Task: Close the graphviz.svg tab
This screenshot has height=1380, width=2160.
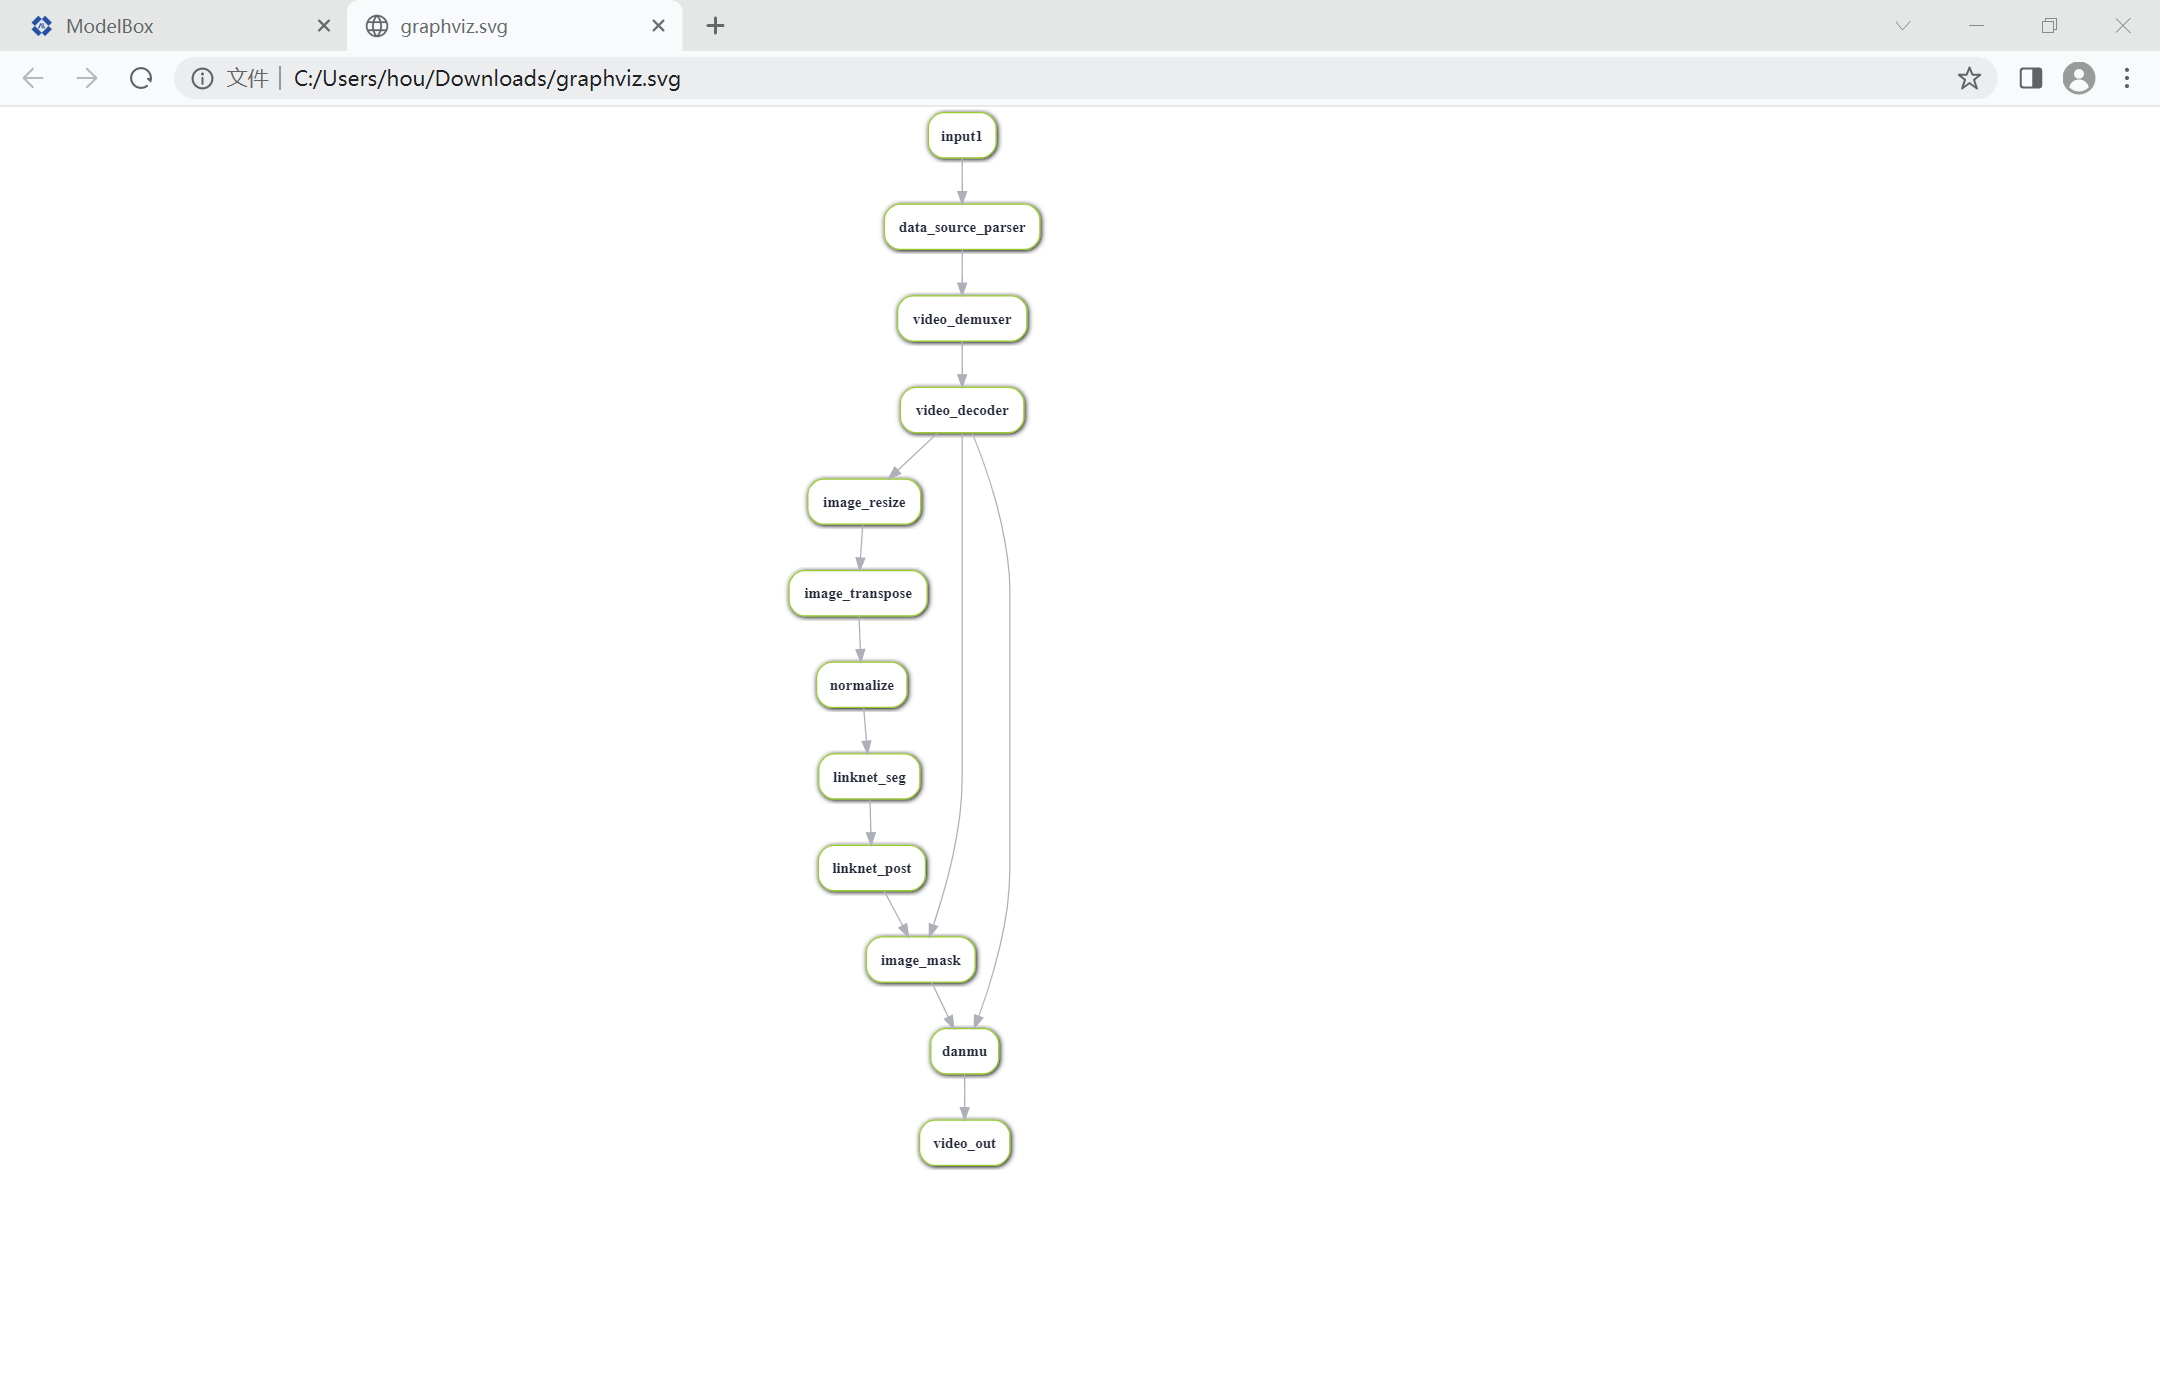Action: [x=658, y=26]
